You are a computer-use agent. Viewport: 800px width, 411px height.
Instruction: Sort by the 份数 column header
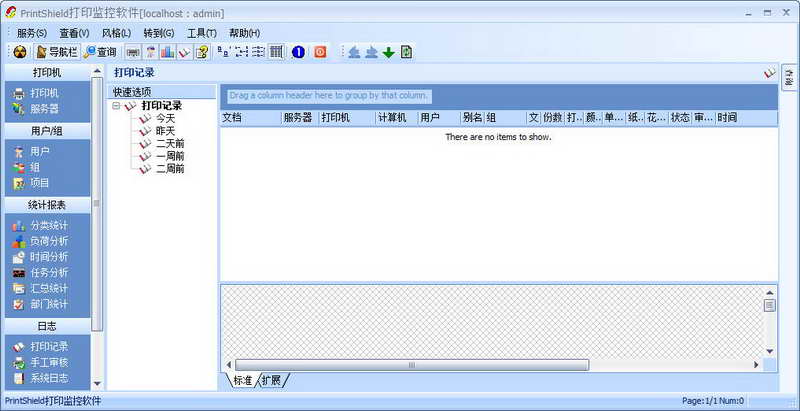(x=553, y=118)
